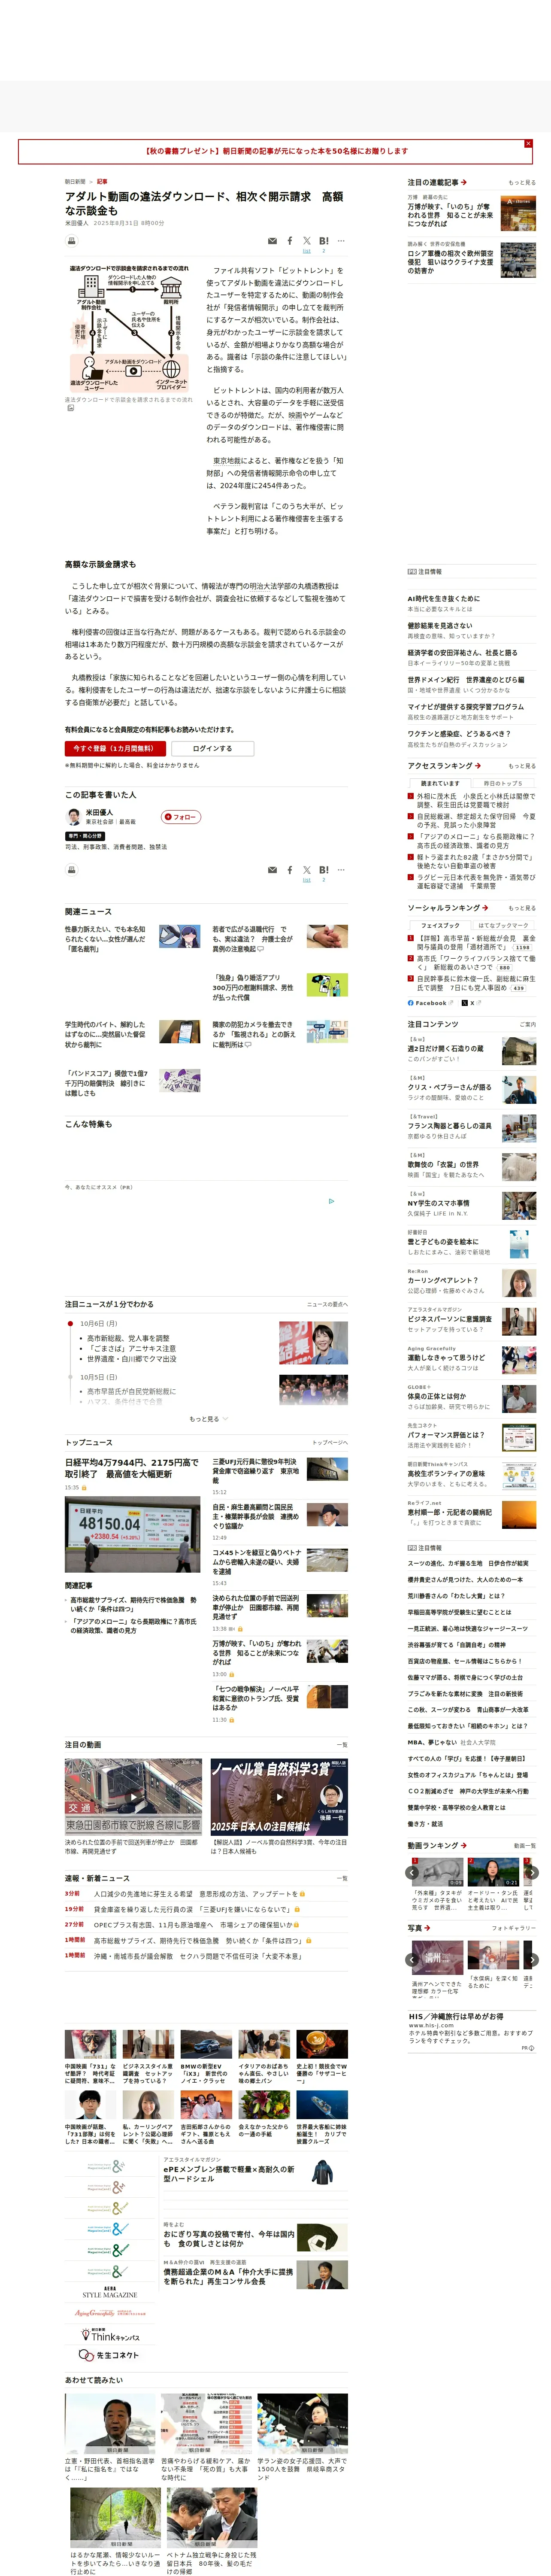This screenshot has width=551, height=2576.
Task: Open the ePEメンブレン搭載 hard shell article
Action: (x=229, y=2174)
